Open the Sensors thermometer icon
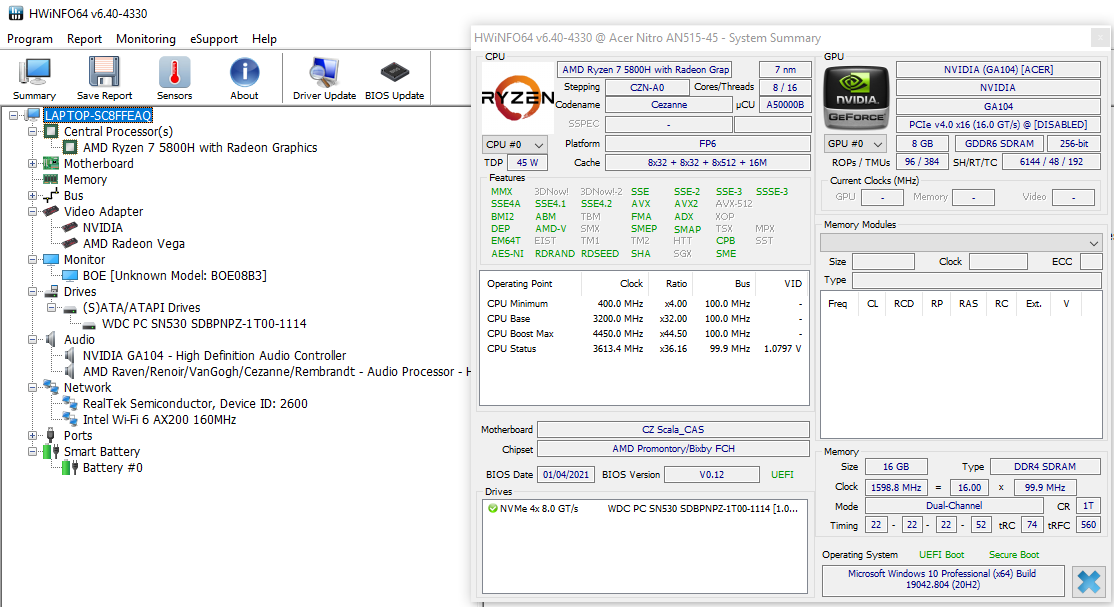The height and width of the screenshot is (607, 1114). click(x=174, y=72)
